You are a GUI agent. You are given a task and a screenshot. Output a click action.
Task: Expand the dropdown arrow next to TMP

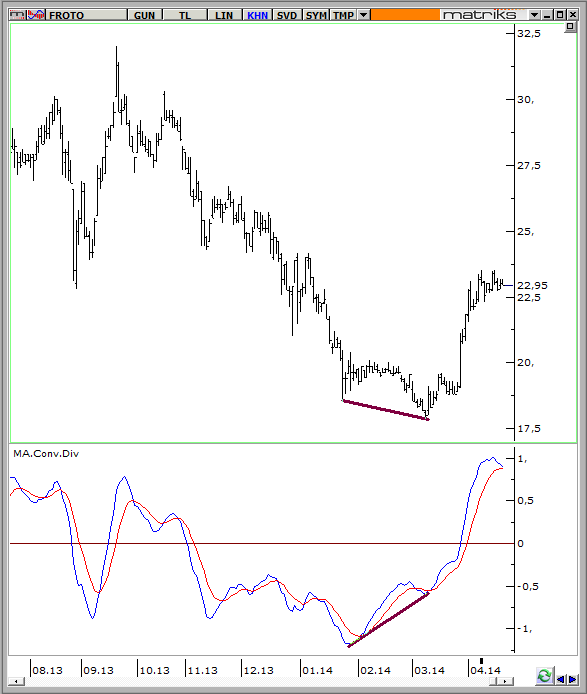(363, 15)
